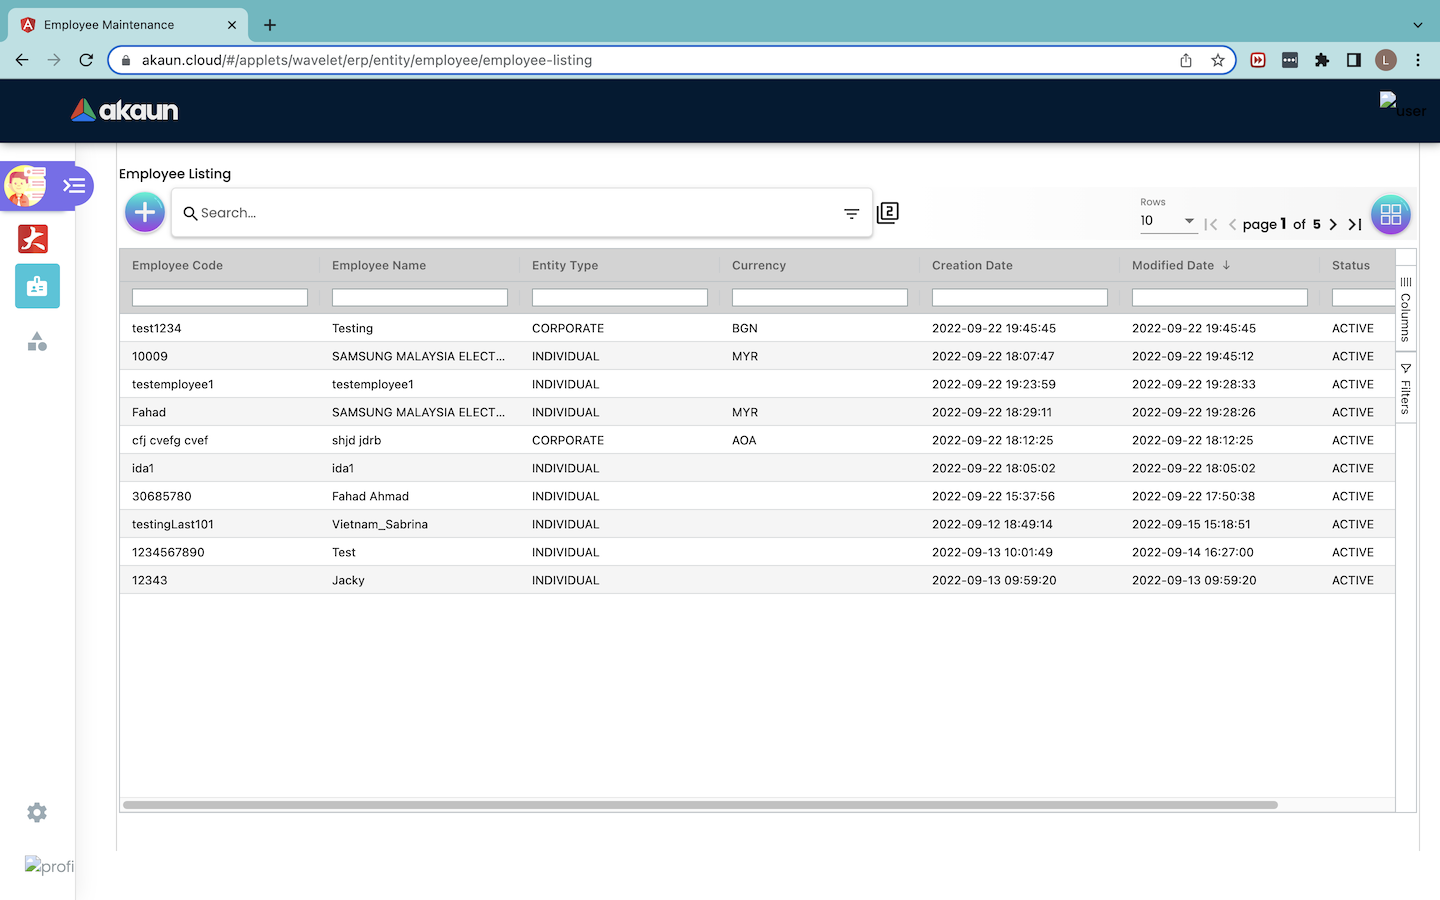
Task: Select the test1234 employee row
Action: pos(157,328)
